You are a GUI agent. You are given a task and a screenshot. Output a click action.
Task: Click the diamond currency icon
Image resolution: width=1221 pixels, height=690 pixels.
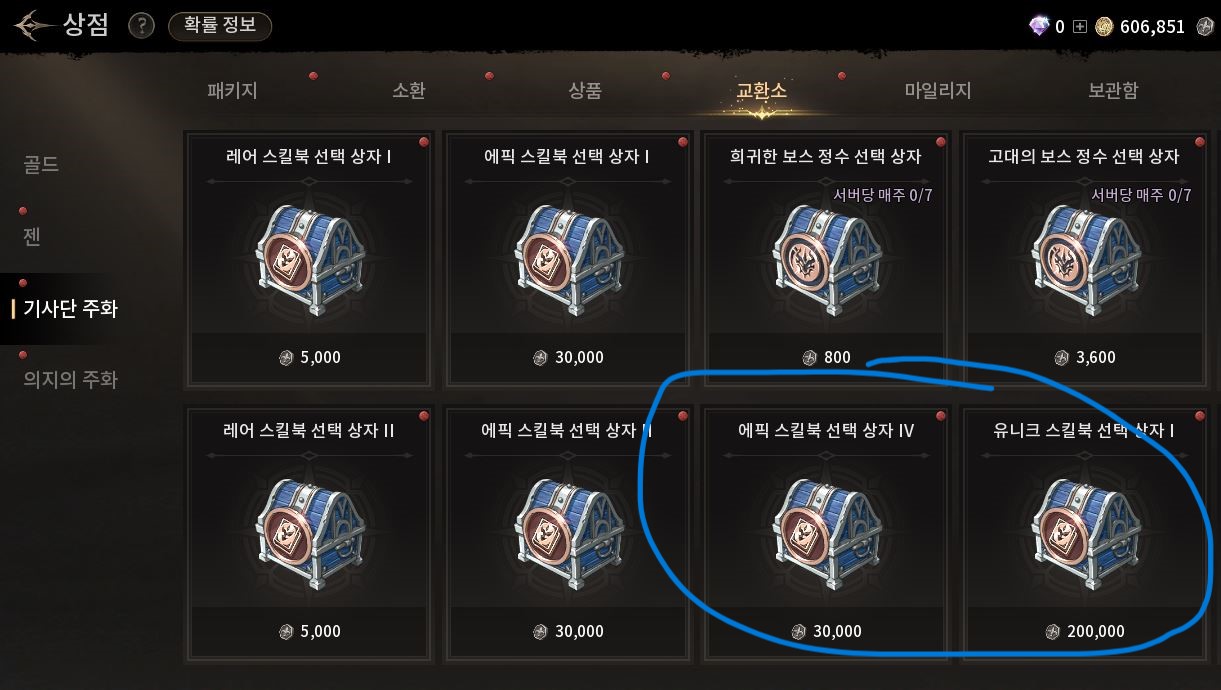tap(1039, 27)
